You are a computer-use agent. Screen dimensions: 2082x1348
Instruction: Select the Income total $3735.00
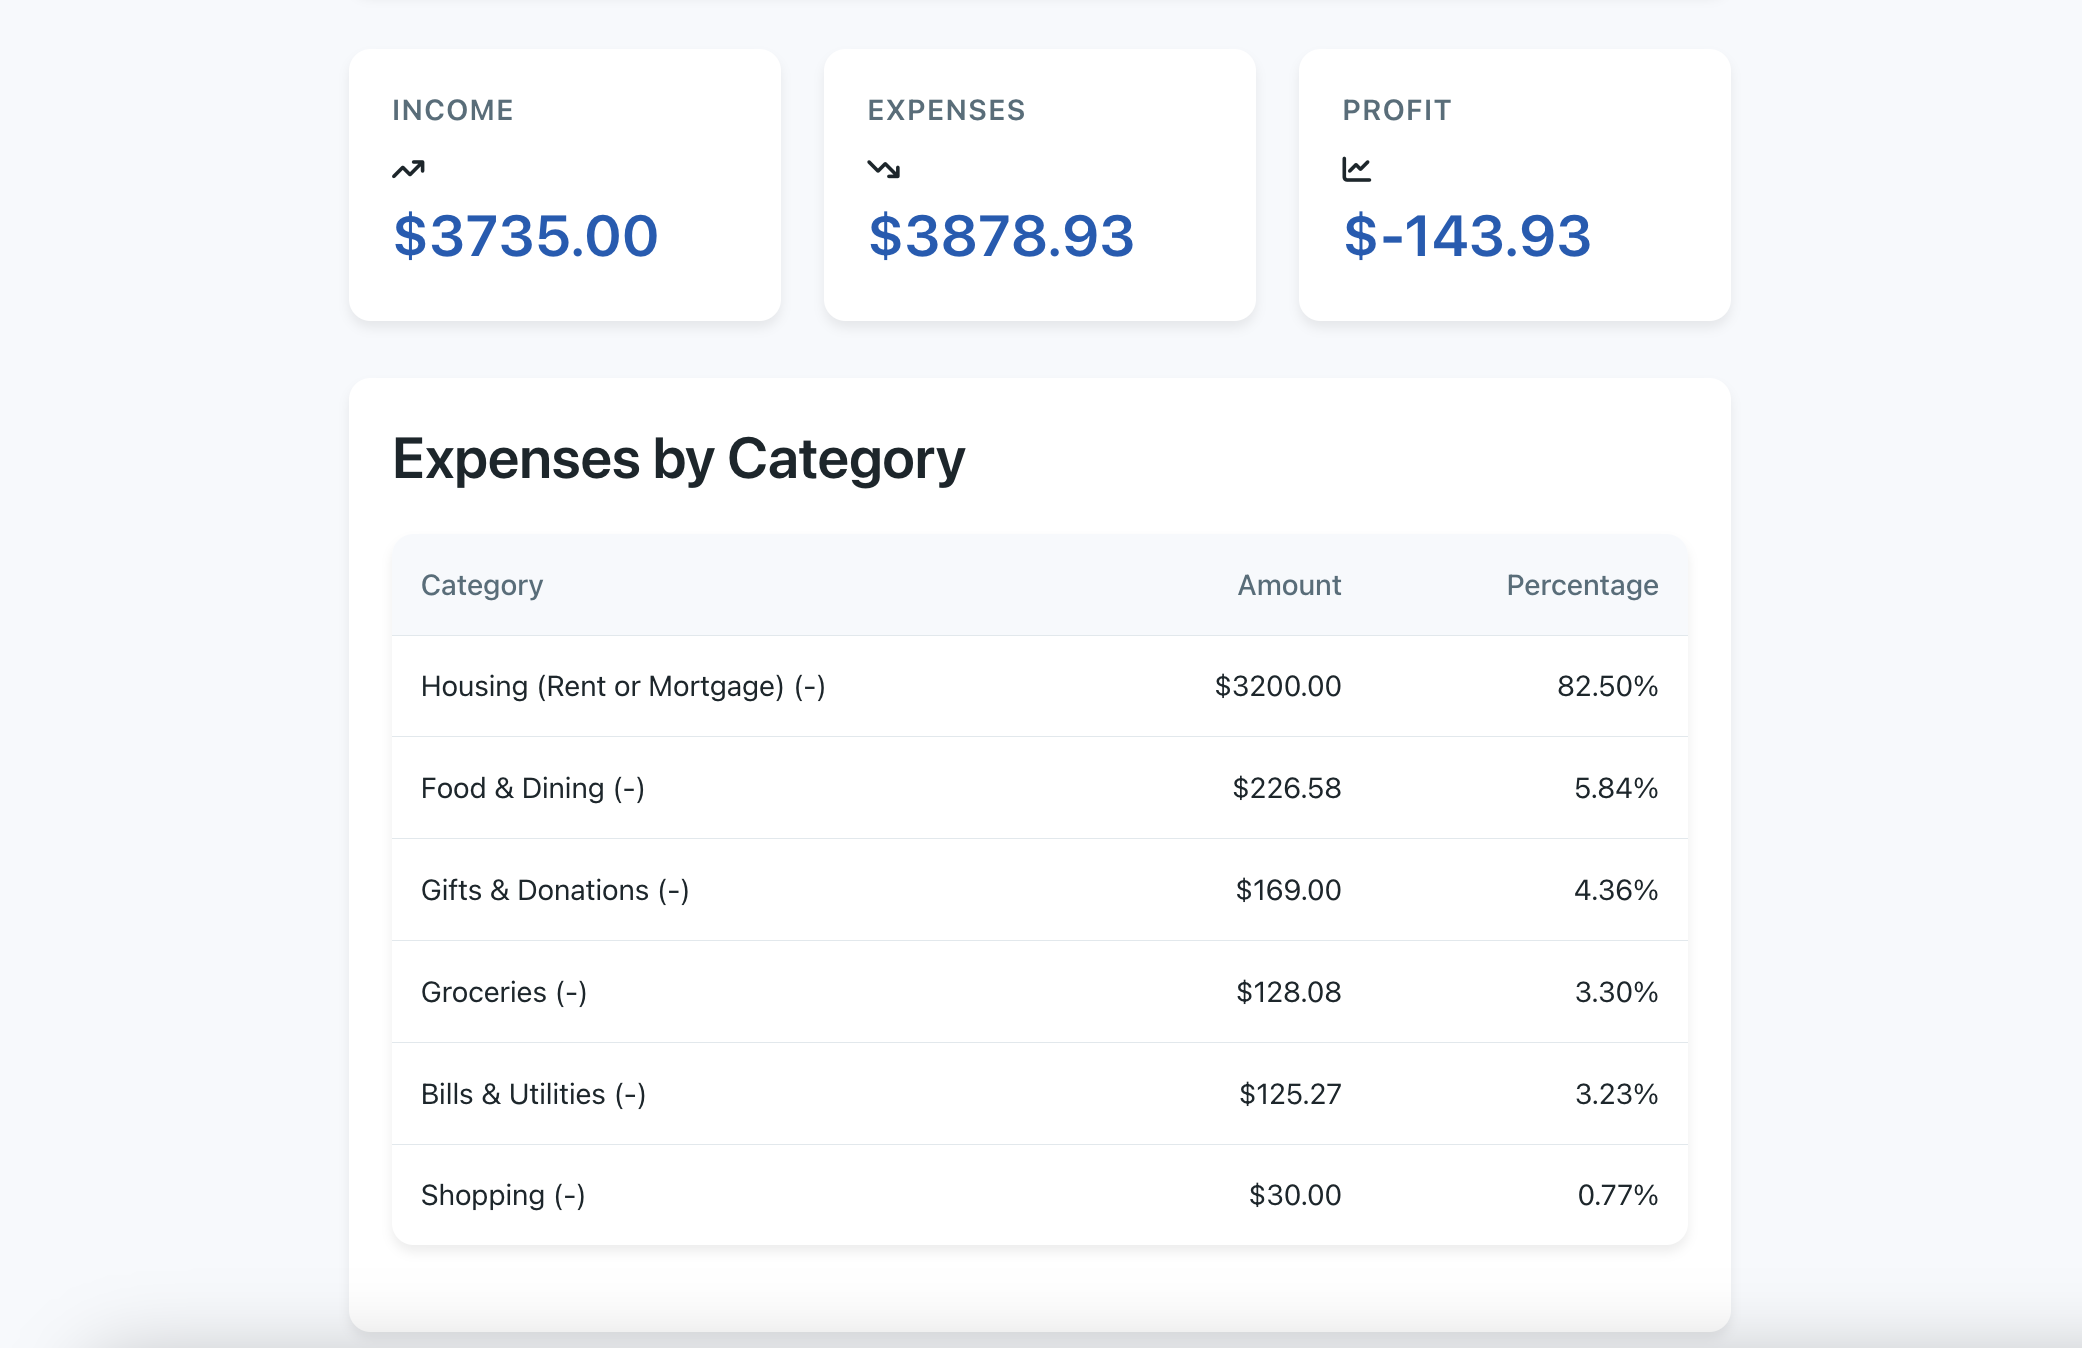(526, 236)
